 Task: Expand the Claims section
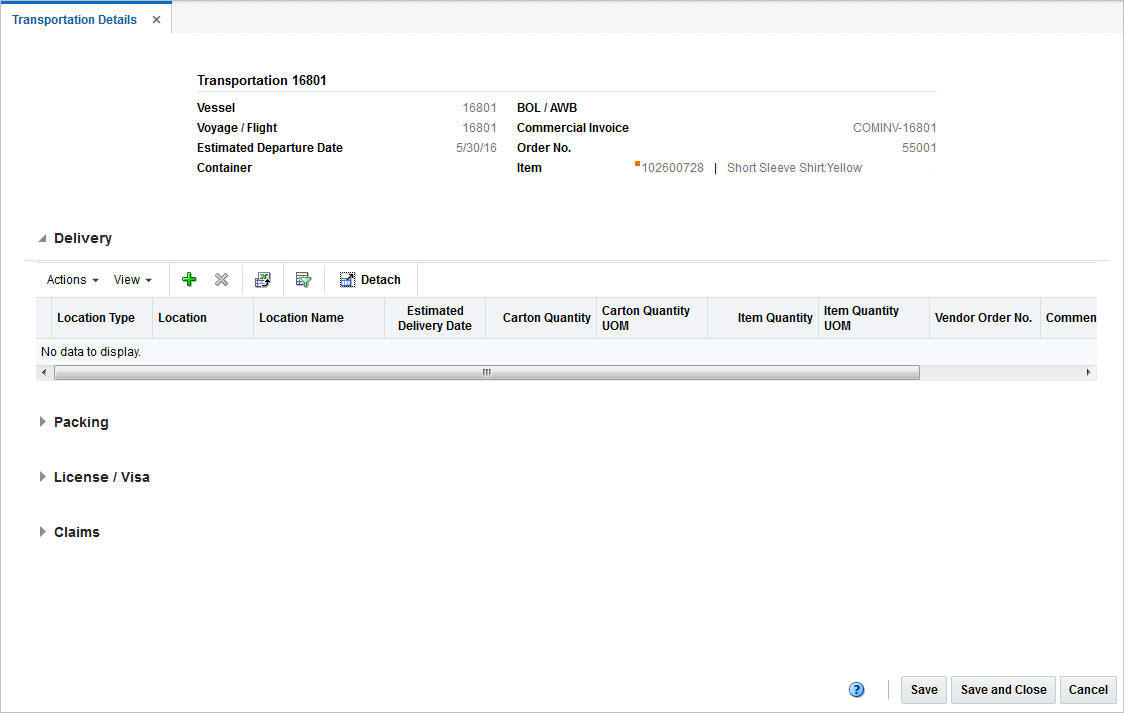(x=42, y=532)
